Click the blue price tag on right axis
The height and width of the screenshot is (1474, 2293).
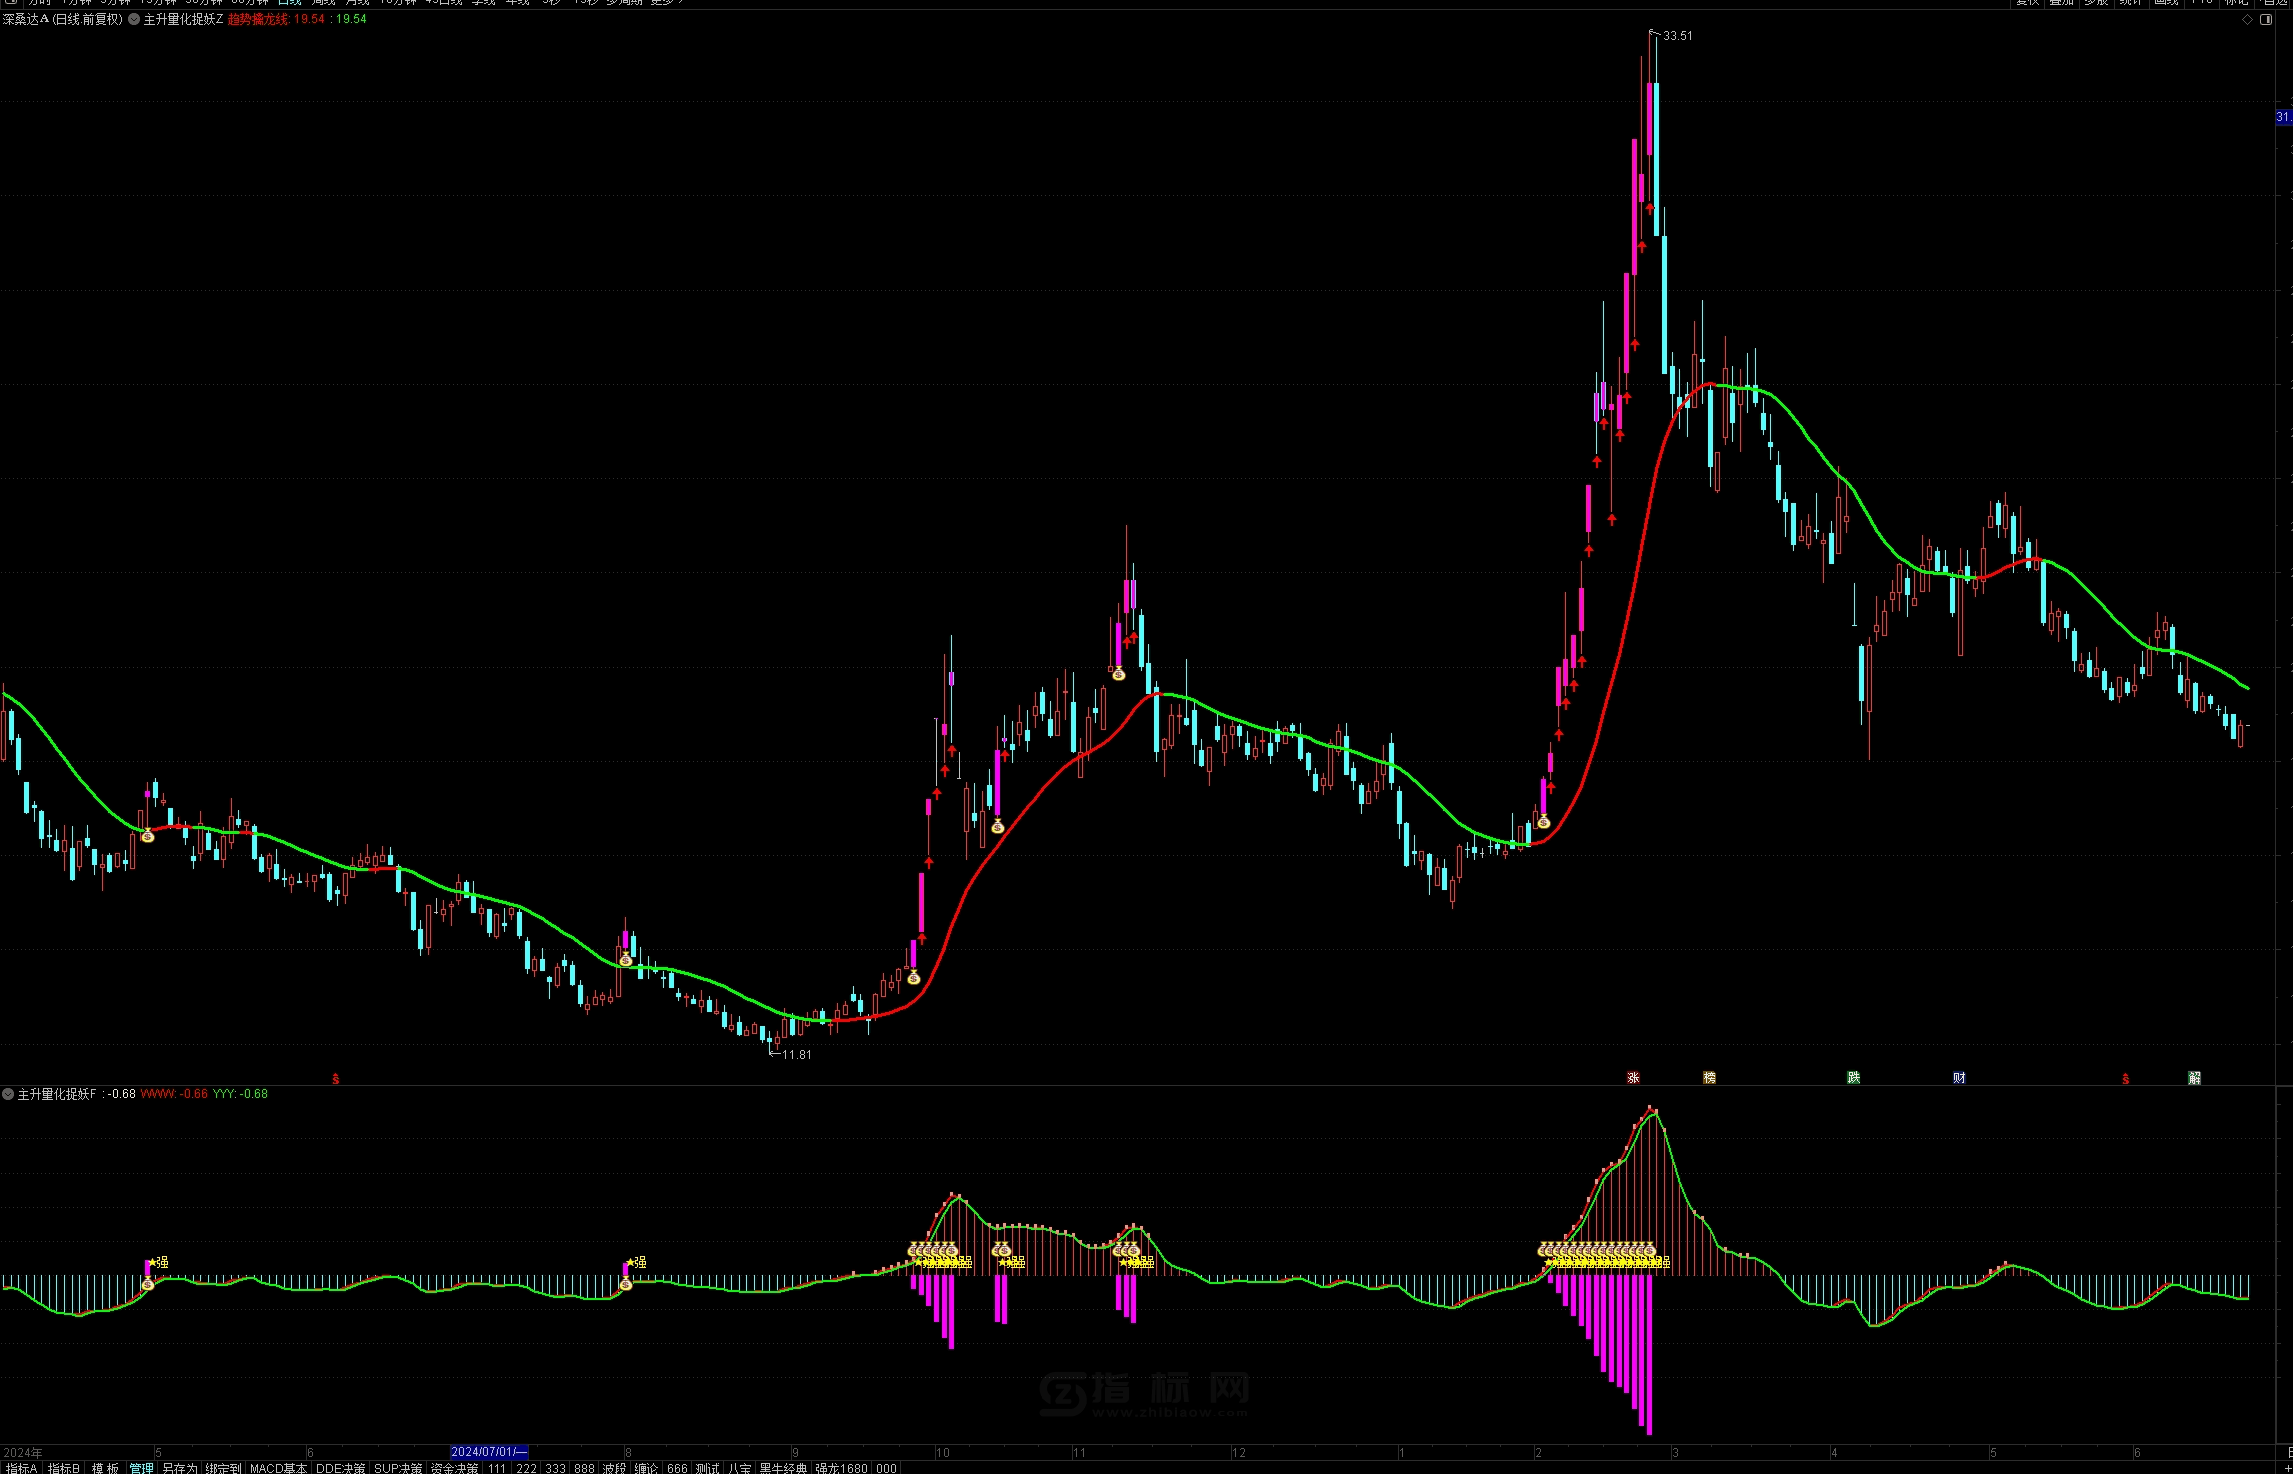coord(2284,117)
